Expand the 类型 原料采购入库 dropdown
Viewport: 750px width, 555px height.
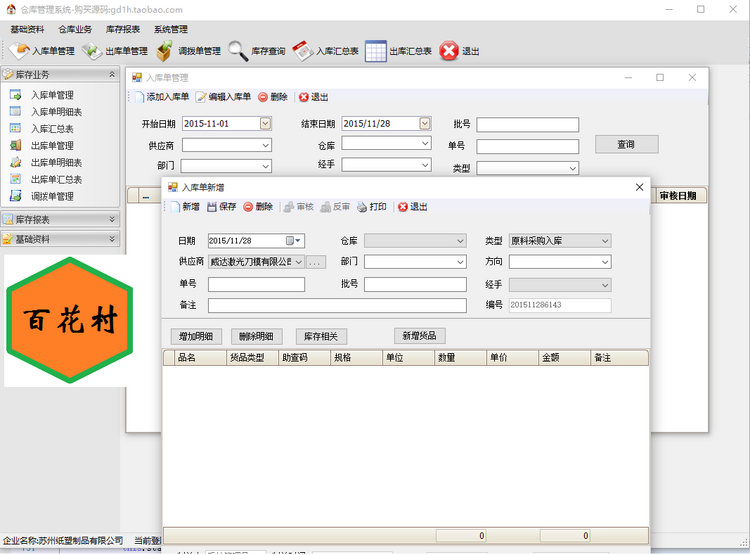tap(604, 241)
